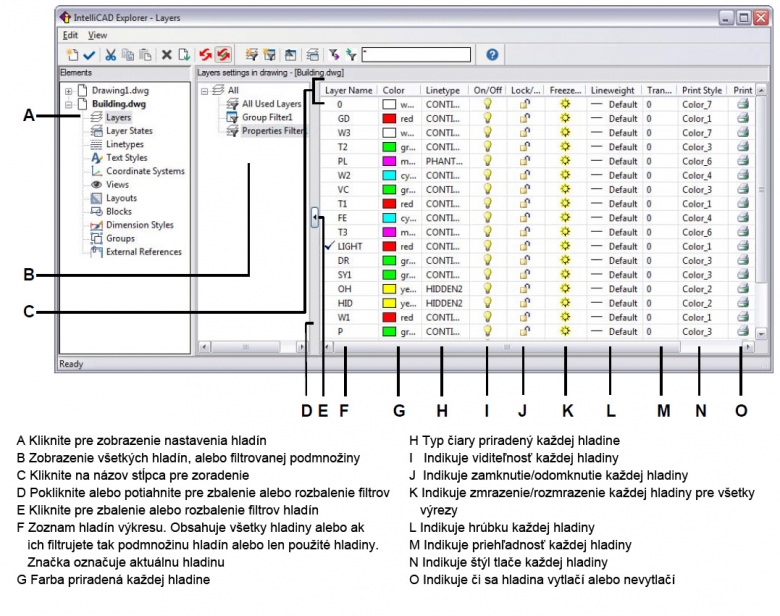Select the Text Styles item in Elements
780x616 pixels.
126,158
